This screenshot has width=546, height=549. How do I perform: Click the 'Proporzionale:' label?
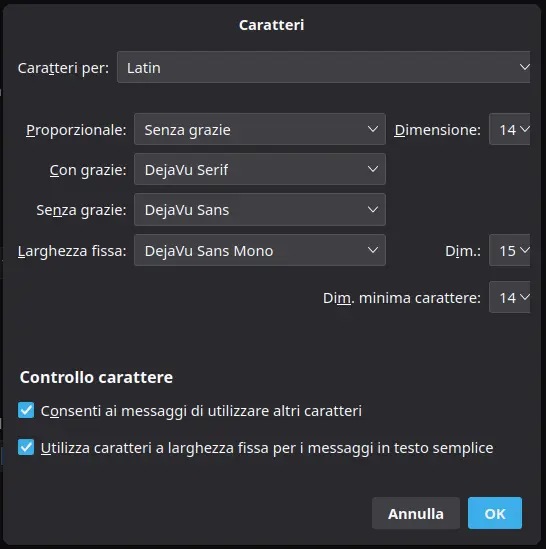tap(76, 130)
